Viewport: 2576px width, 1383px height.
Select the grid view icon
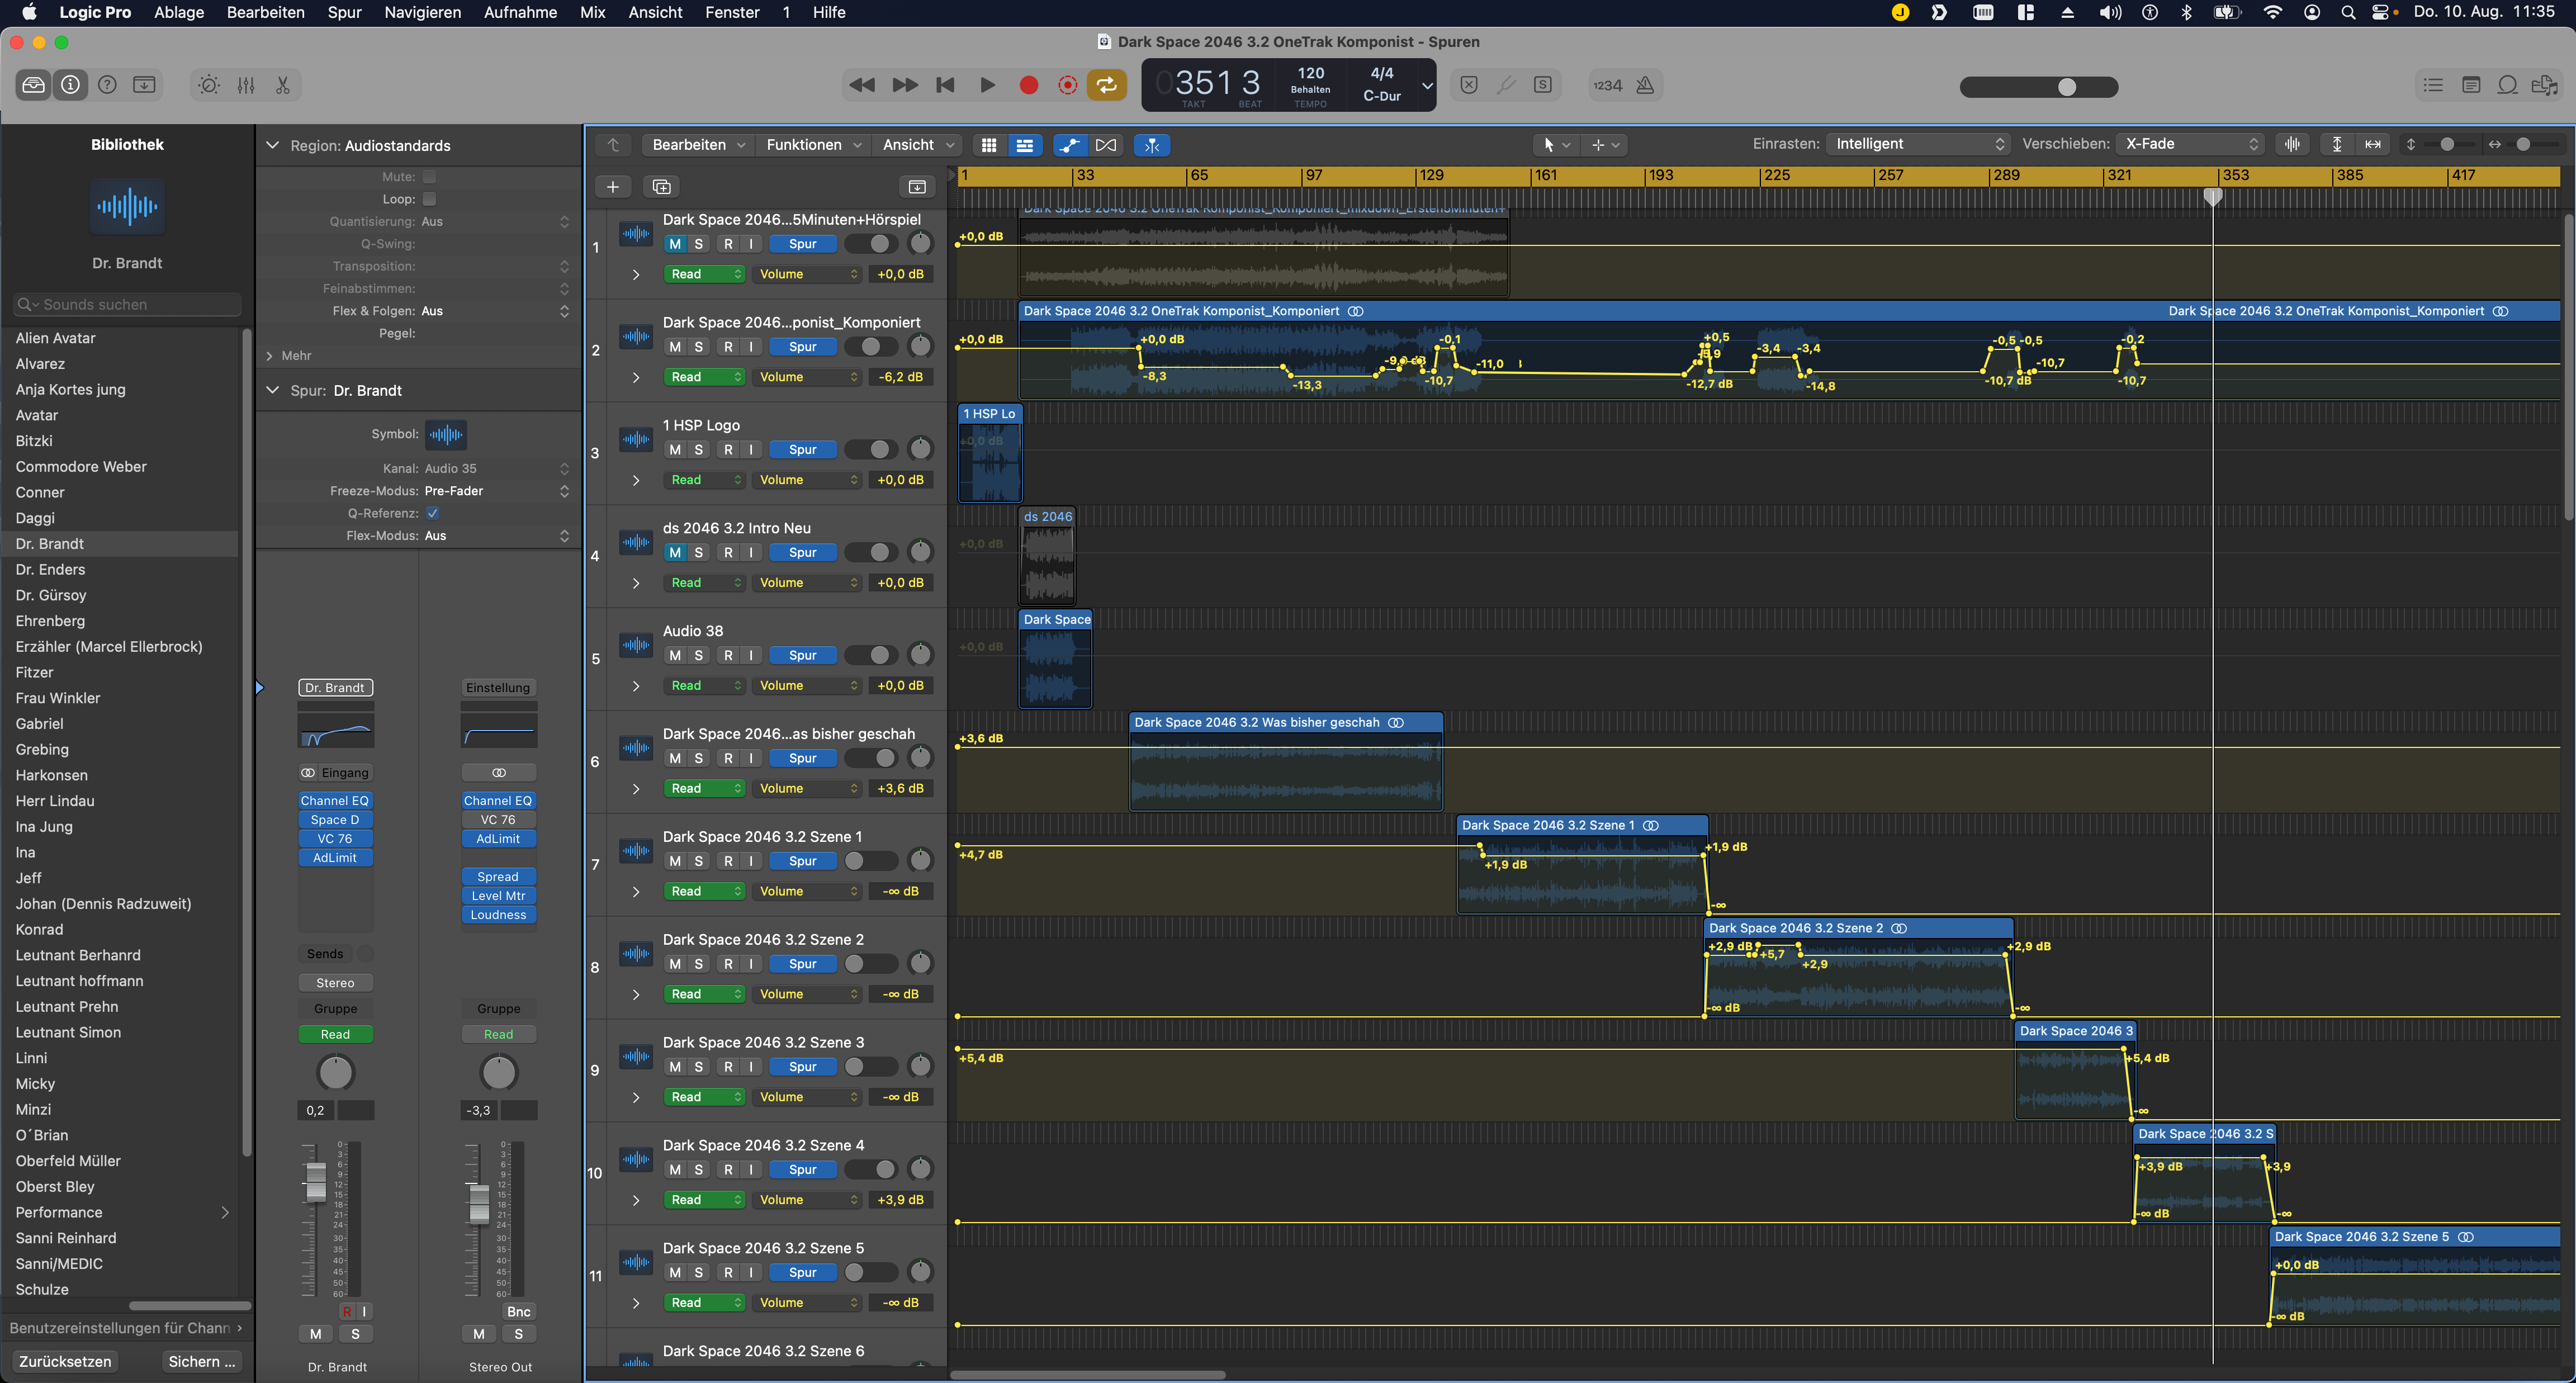[989, 145]
